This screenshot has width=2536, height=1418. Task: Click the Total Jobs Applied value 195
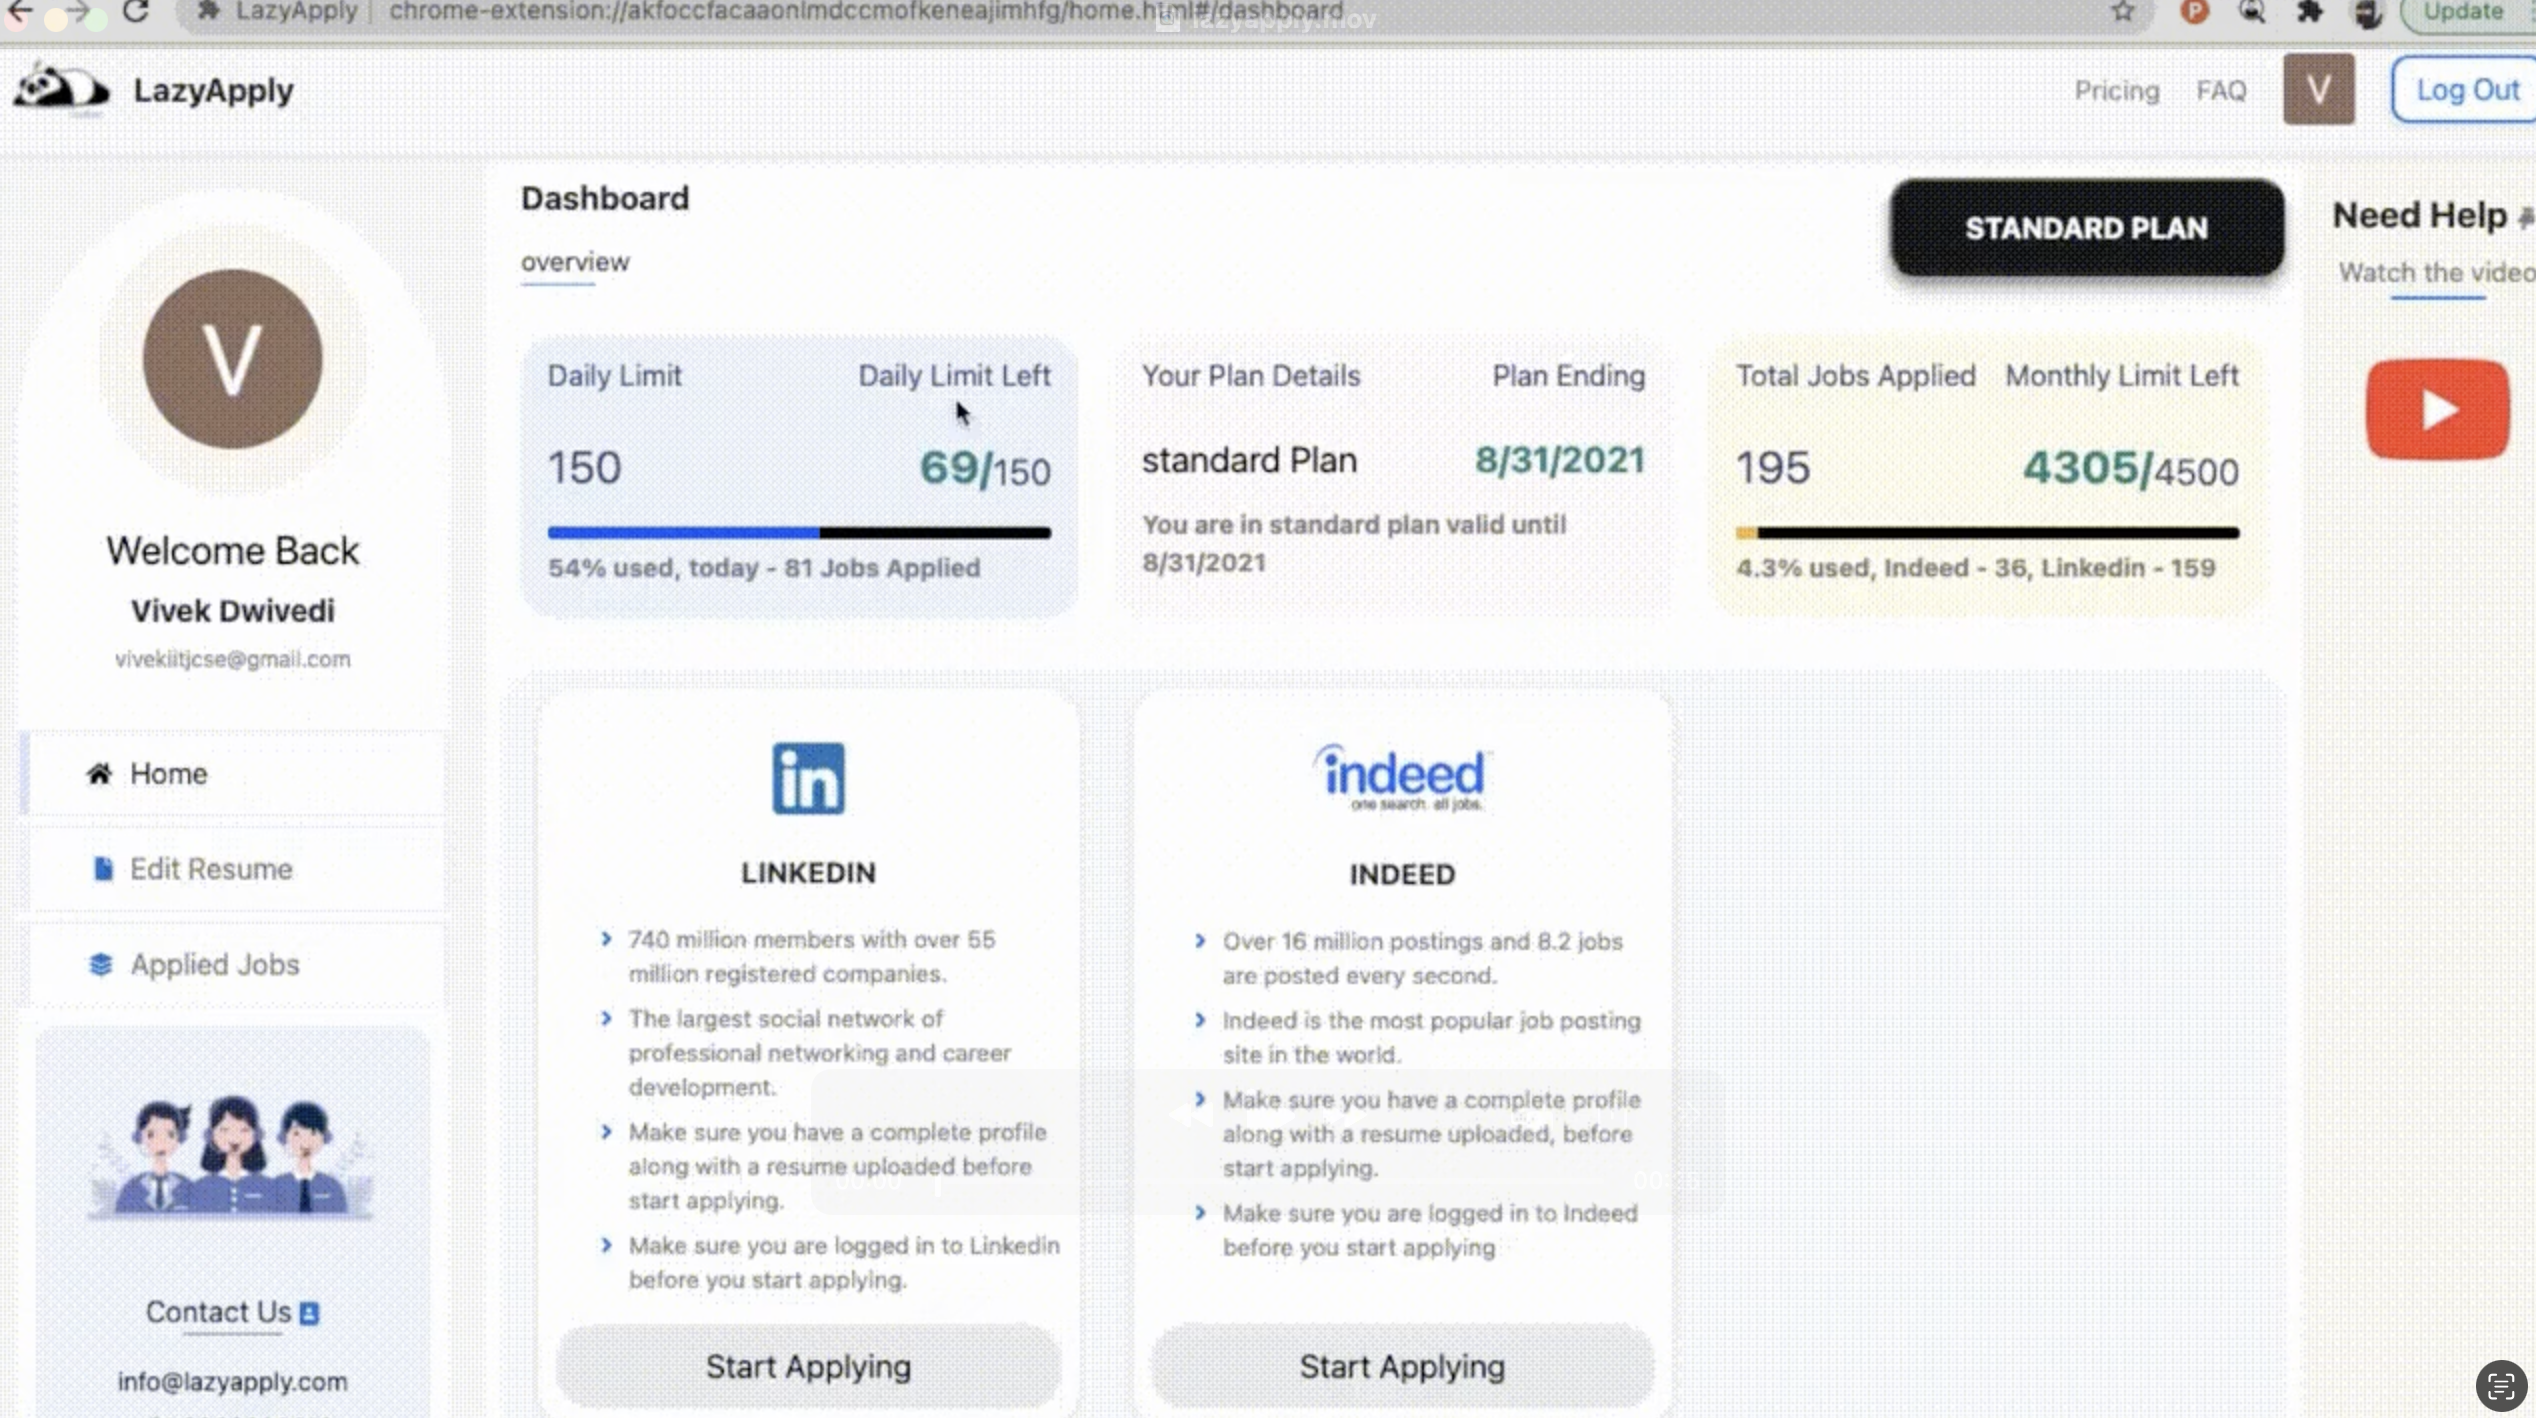pos(1773,468)
